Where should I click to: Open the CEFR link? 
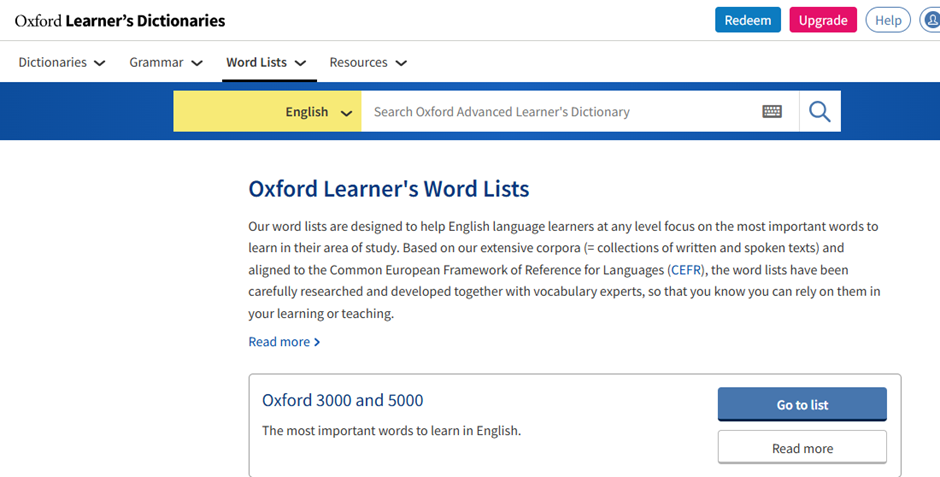[686, 270]
